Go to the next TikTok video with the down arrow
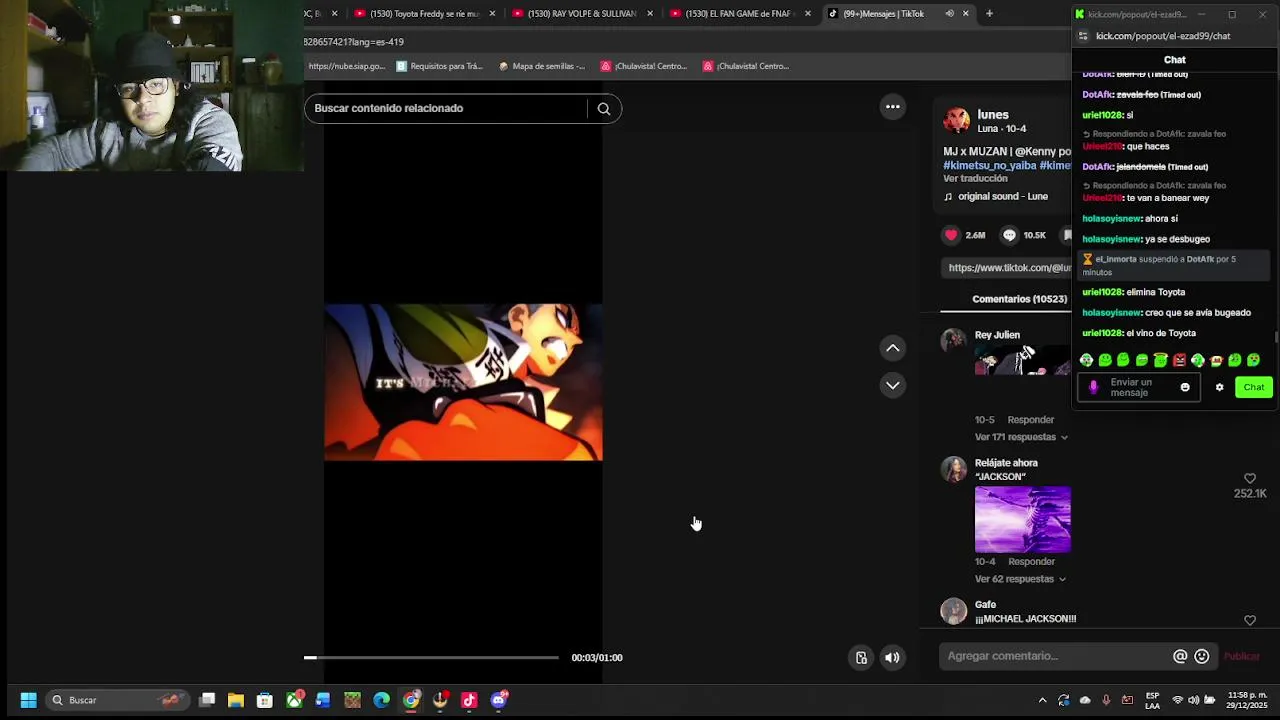Image resolution: width=1280 pixels, height=720 pixels. (x=893, y=385)
